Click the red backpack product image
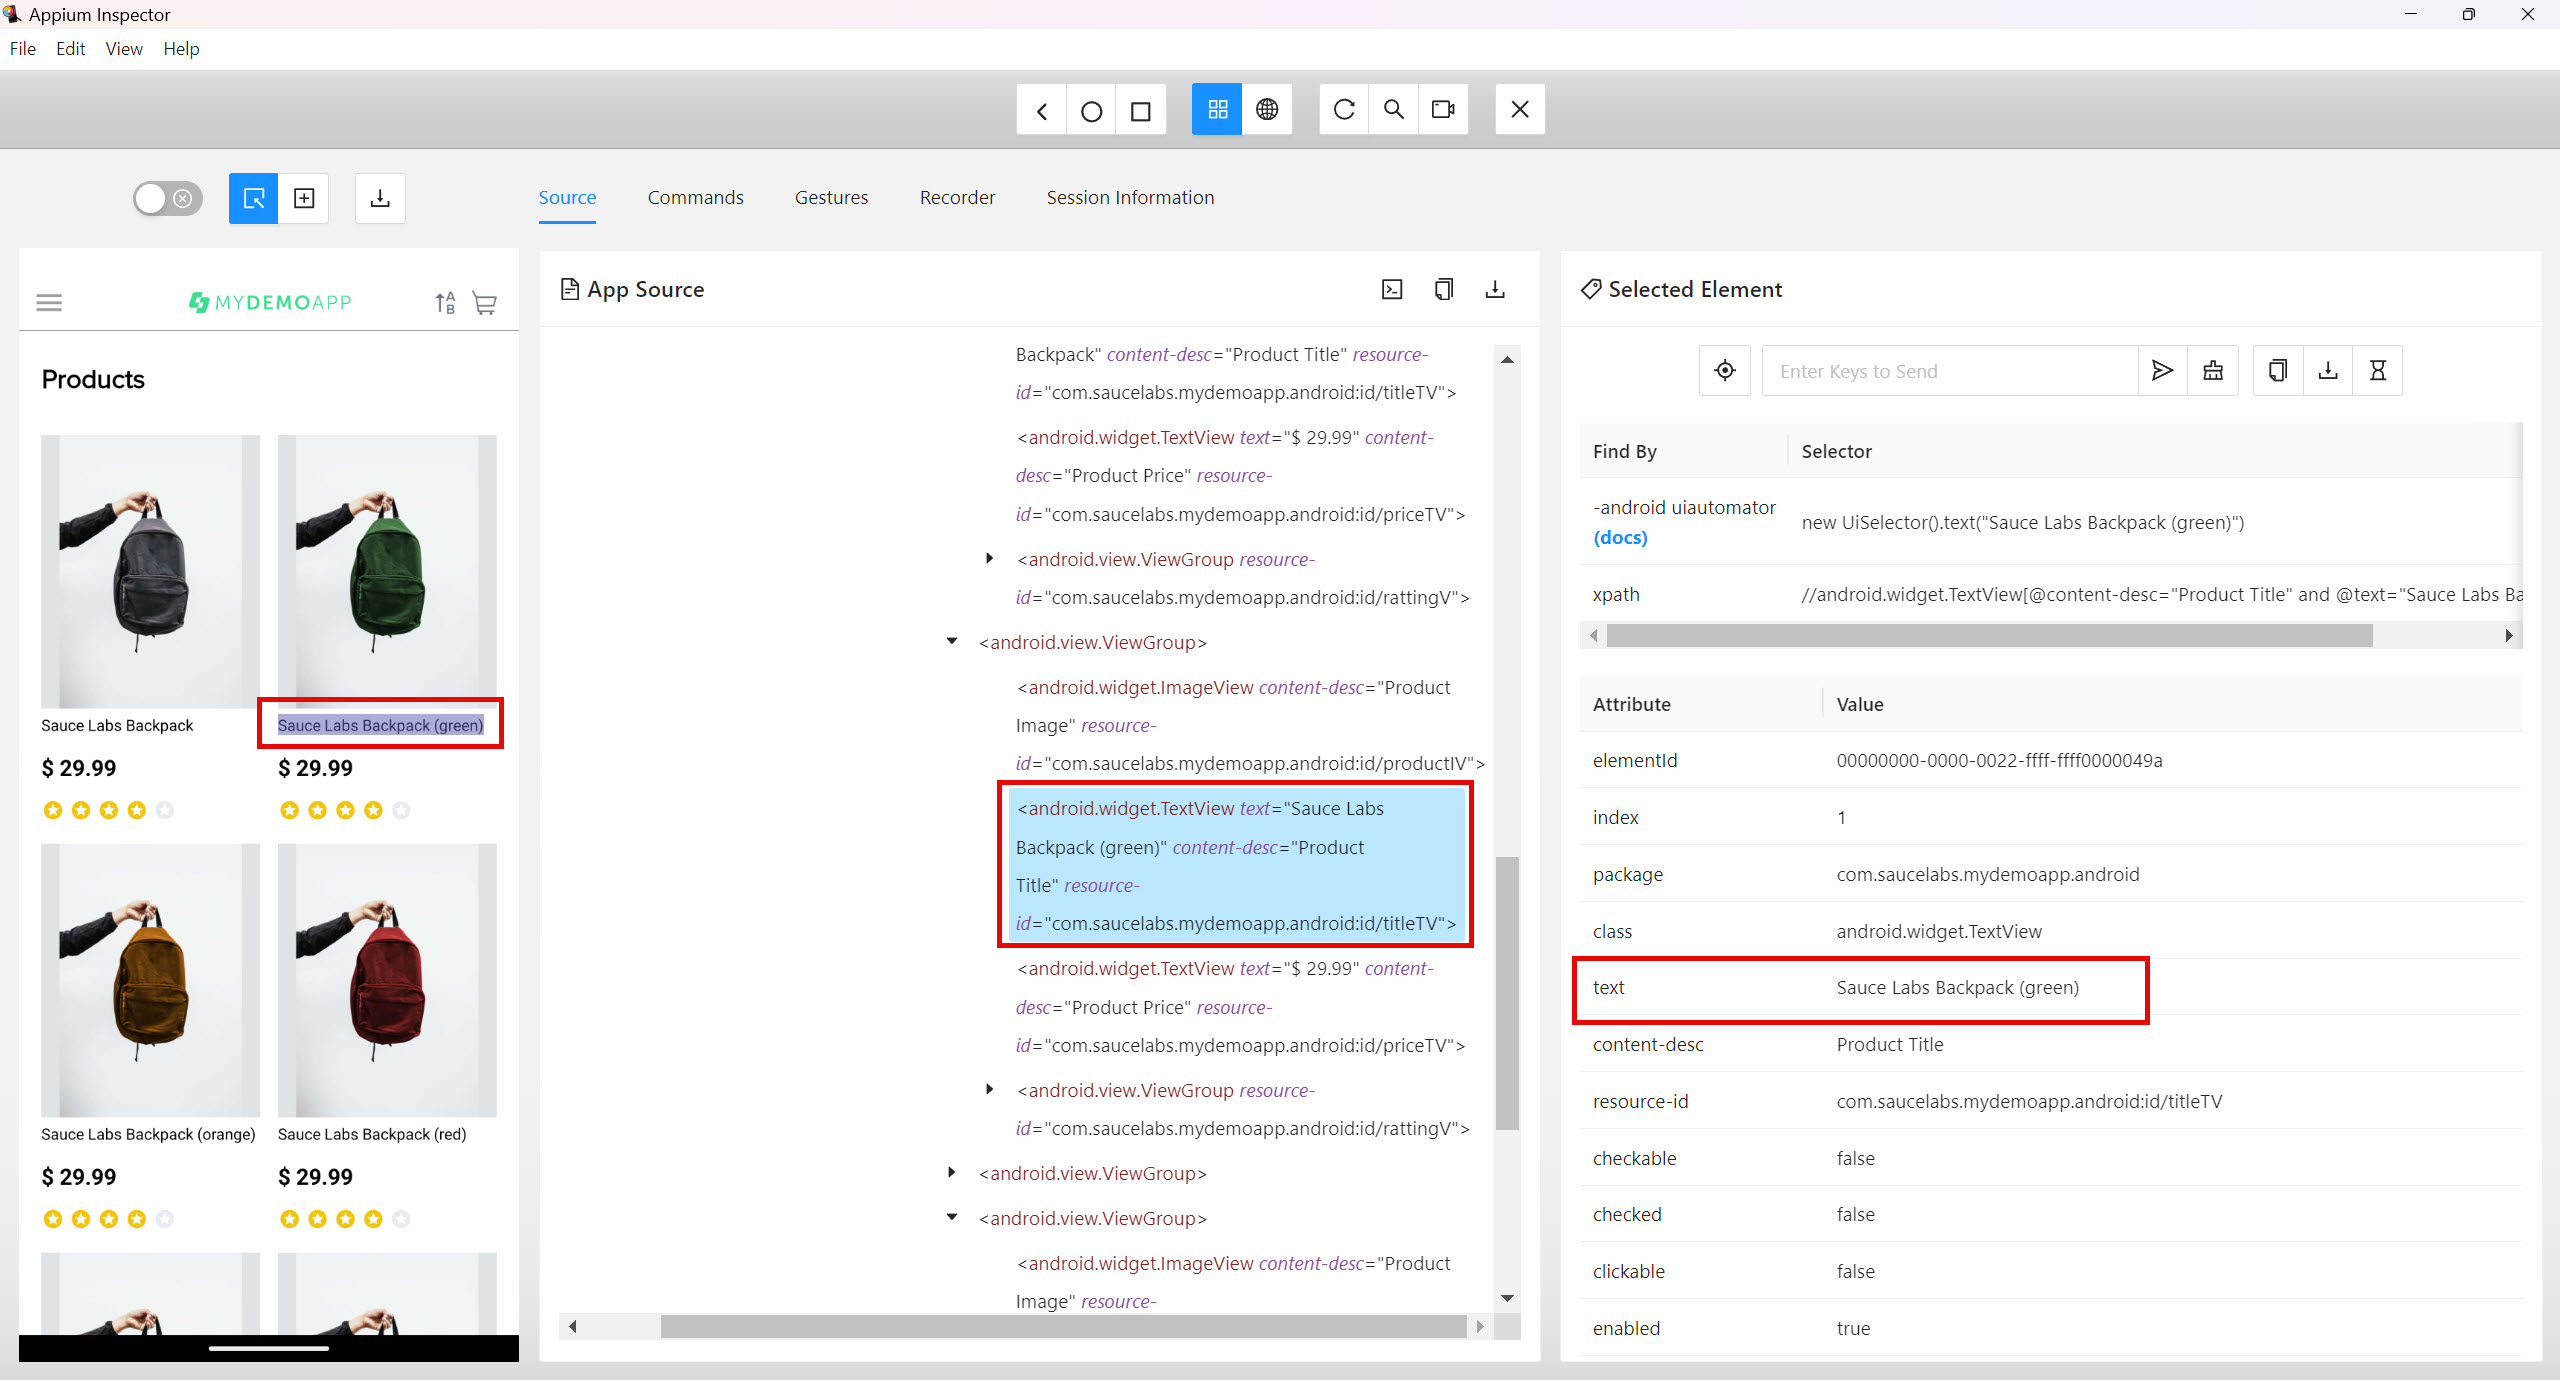Viewport: 2560px width, 1380px height. (387, 980)
